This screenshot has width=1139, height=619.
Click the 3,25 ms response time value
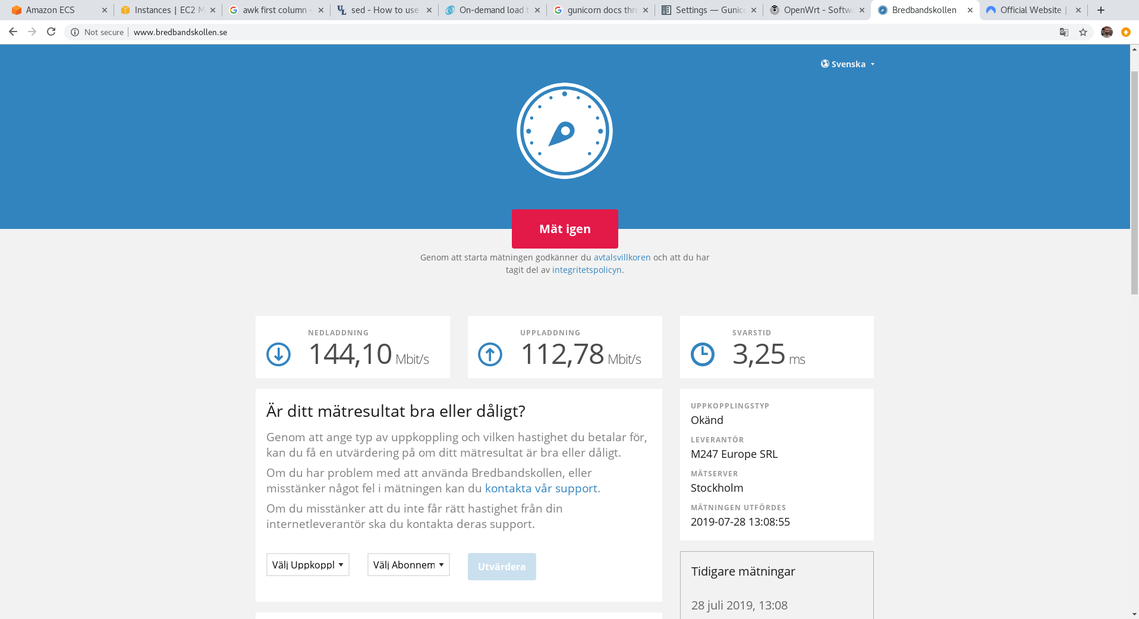759,355
